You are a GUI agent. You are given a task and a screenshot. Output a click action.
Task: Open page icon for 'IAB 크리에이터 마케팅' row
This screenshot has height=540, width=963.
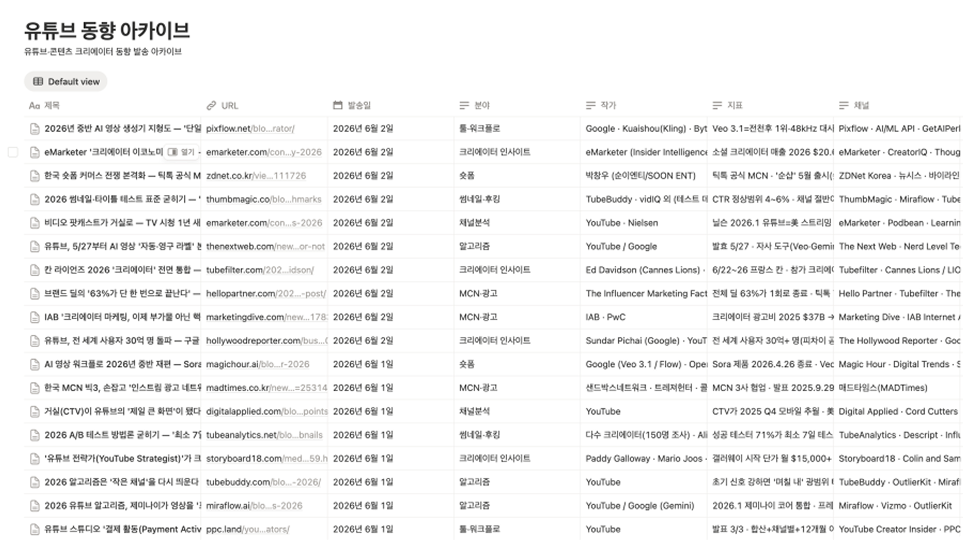tap(35, 318)
